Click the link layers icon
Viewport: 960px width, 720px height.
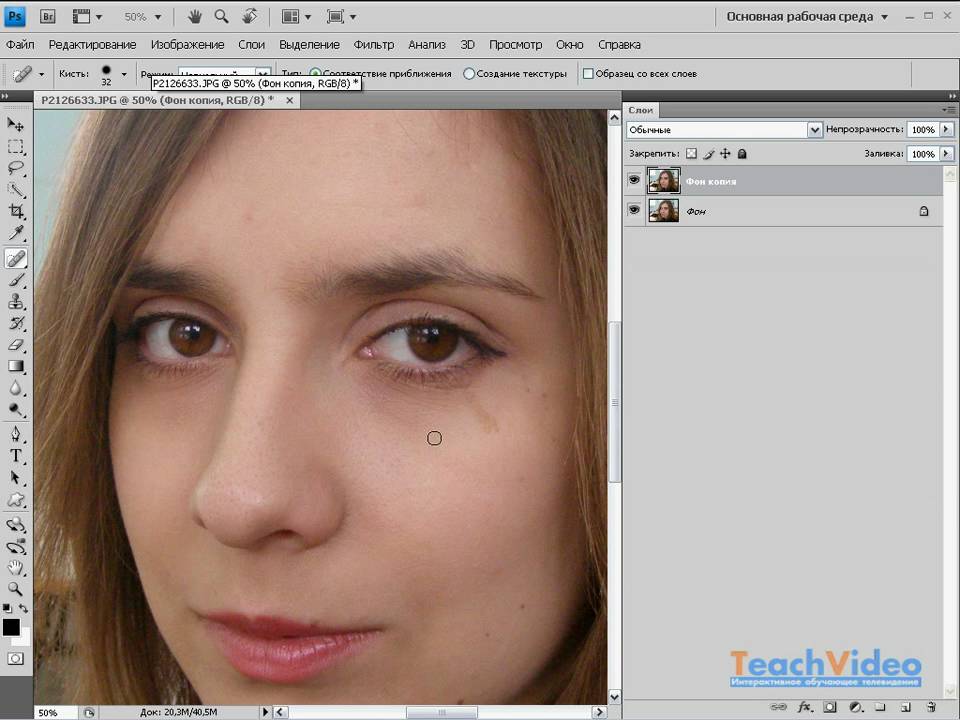point(778,707)
